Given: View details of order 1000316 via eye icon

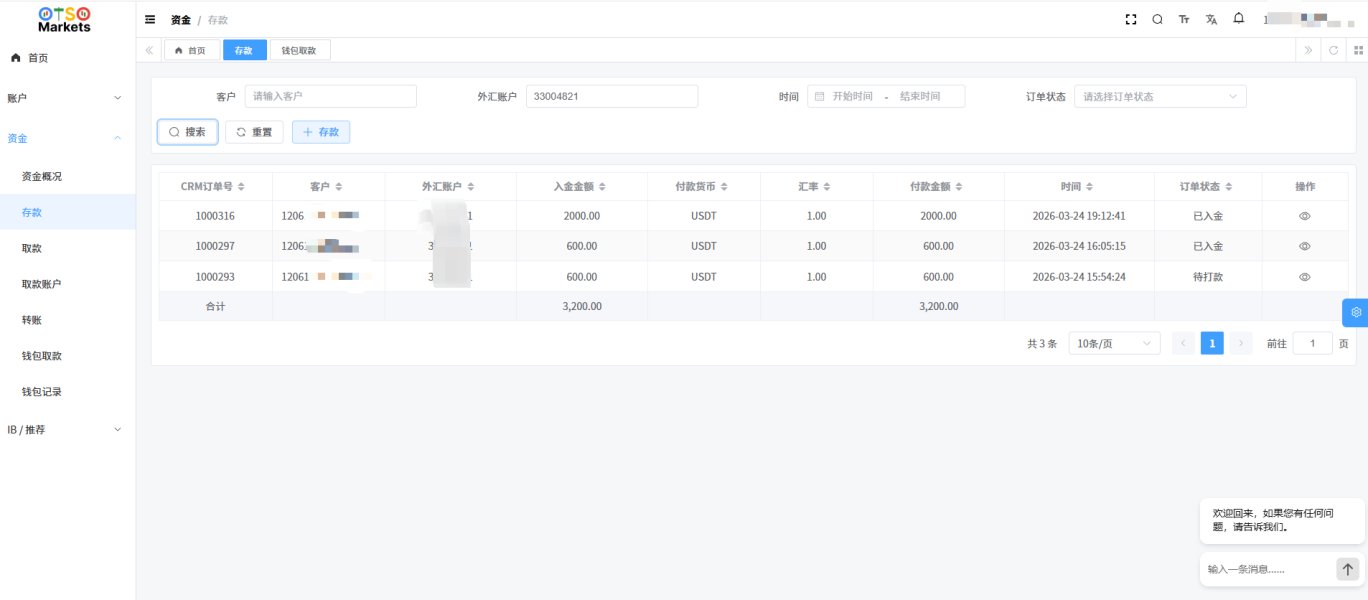Looking at the screenshot, I should [x=1304, y=216].
